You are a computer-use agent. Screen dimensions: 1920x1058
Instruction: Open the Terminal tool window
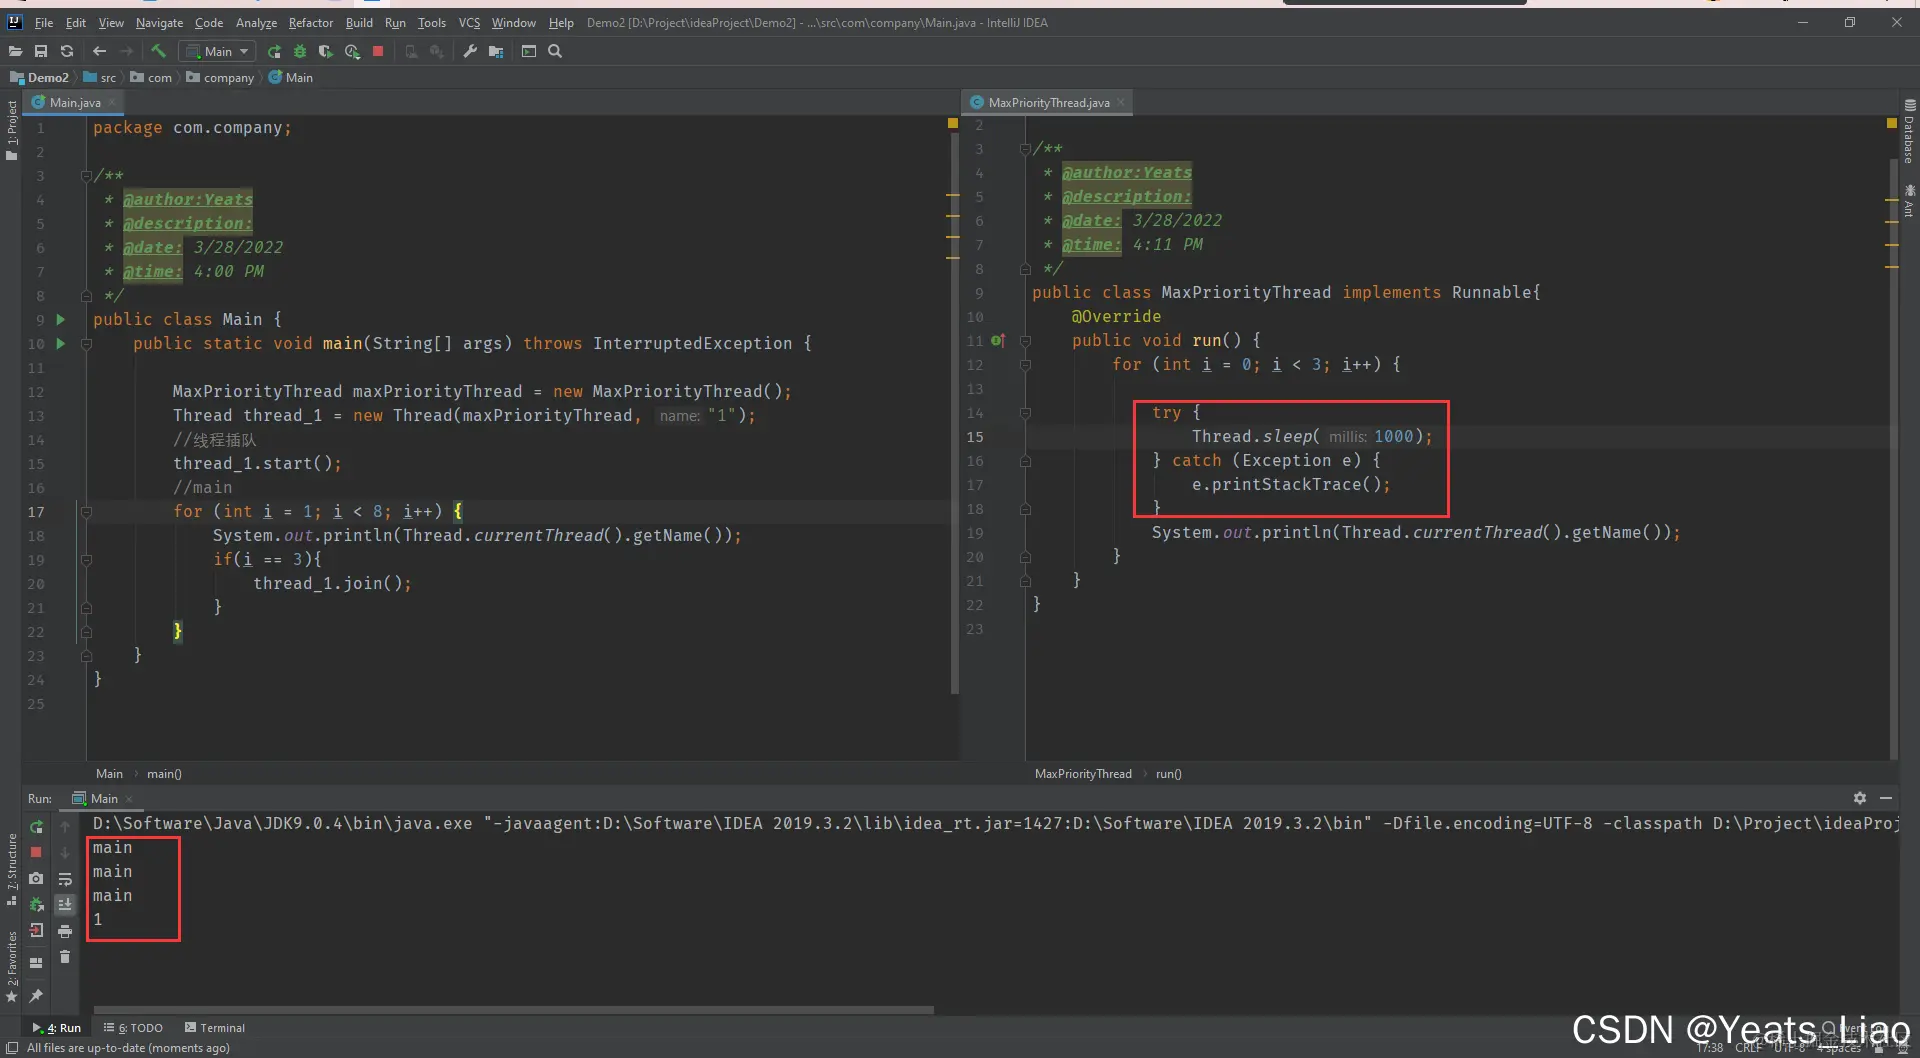click(215, 1027)
